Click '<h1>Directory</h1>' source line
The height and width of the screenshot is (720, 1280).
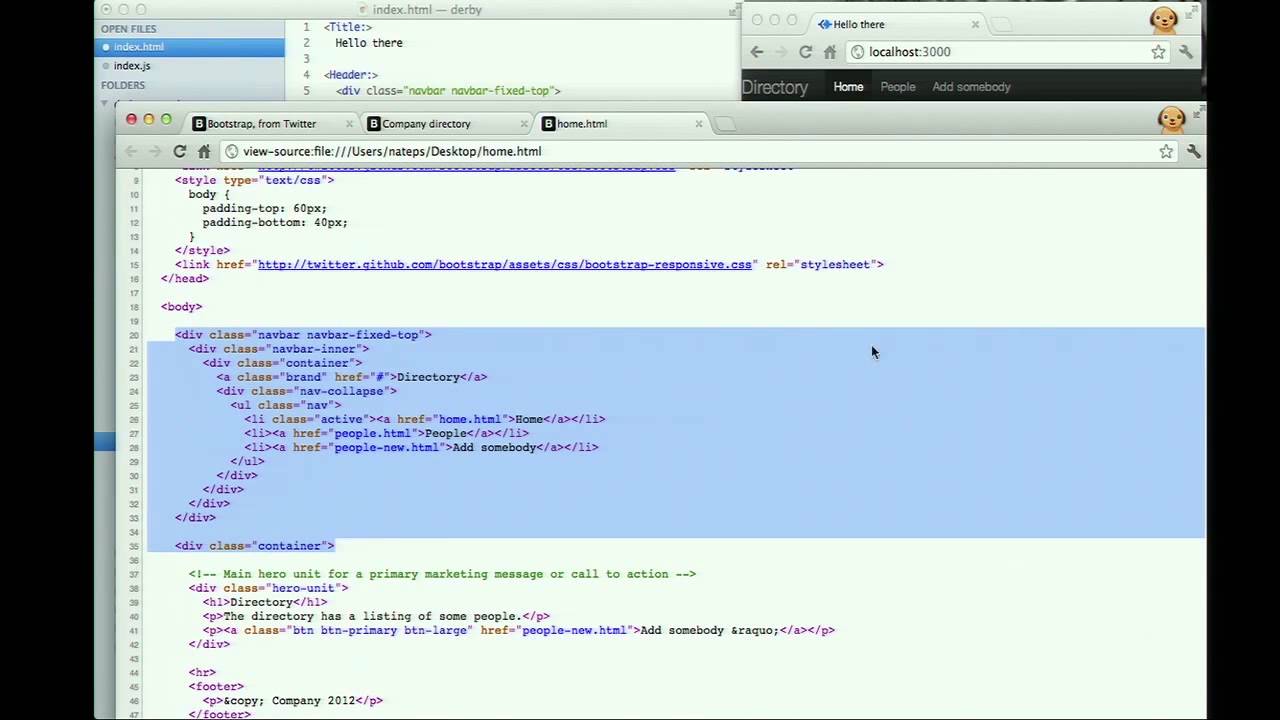coord(265,602)
